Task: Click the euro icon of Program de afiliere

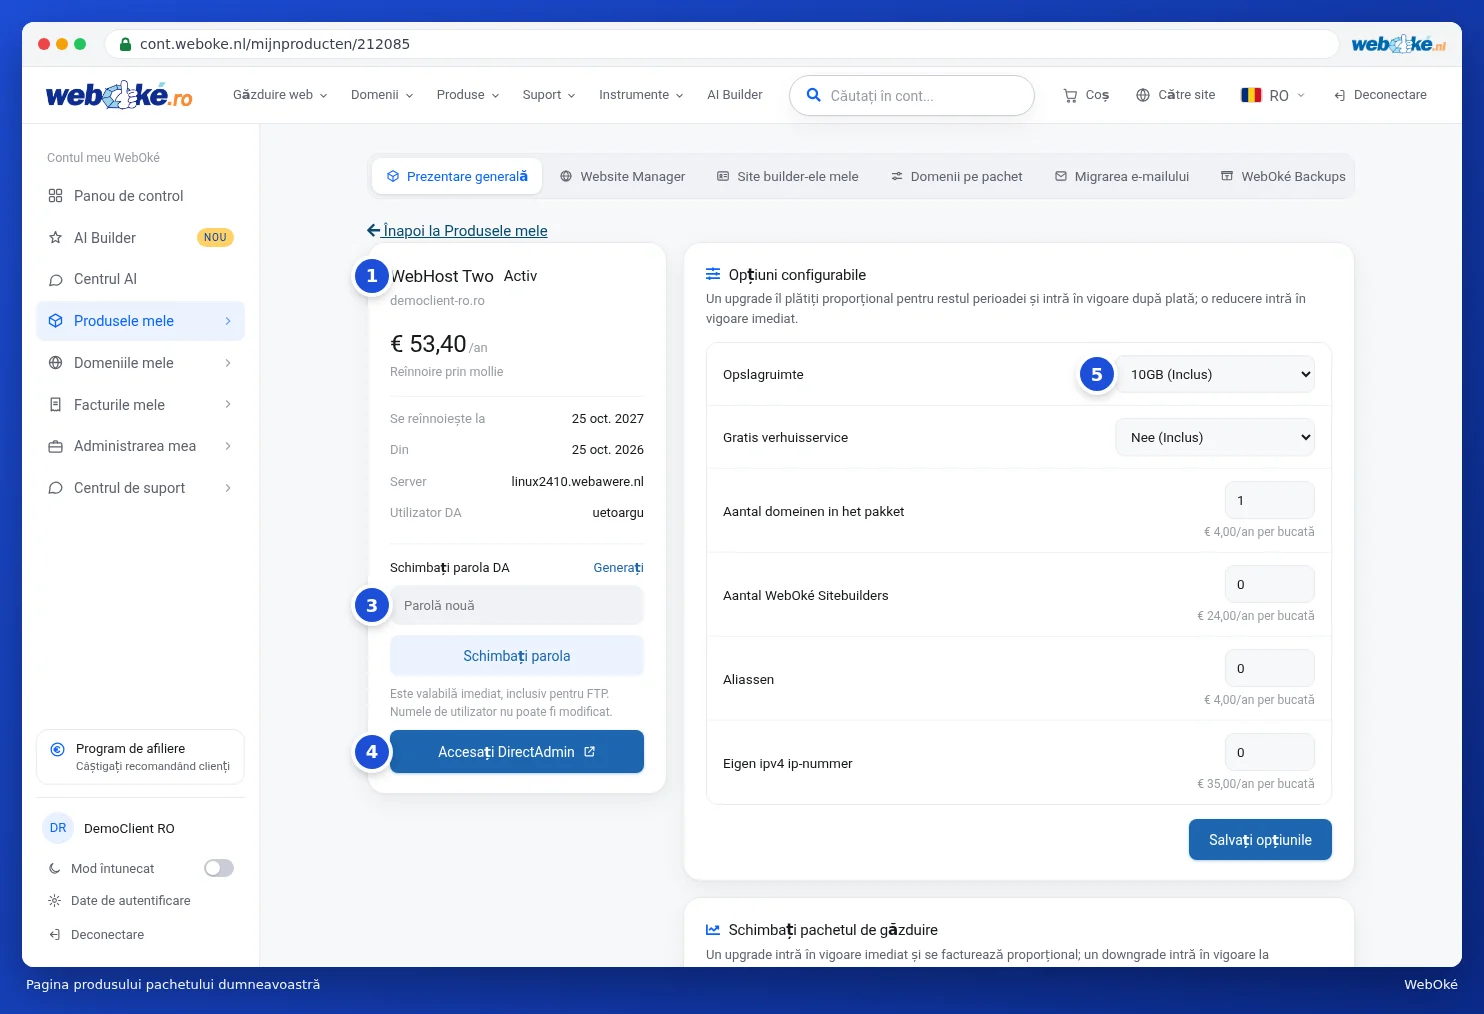Action: (58, 749)
